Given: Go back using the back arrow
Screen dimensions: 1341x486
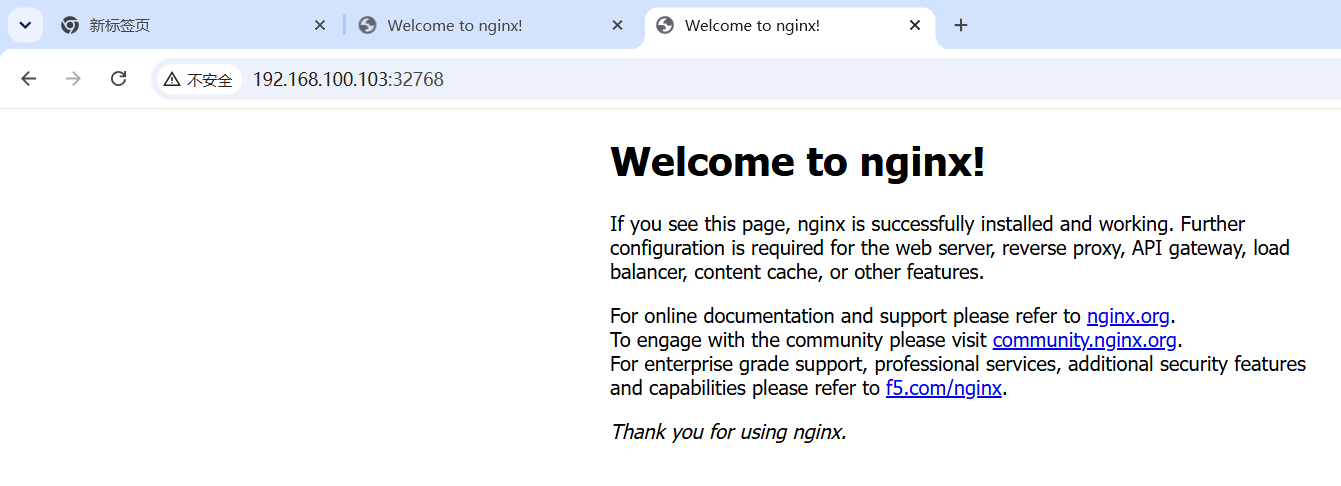Looking at the screenshot, I should 28,79.
